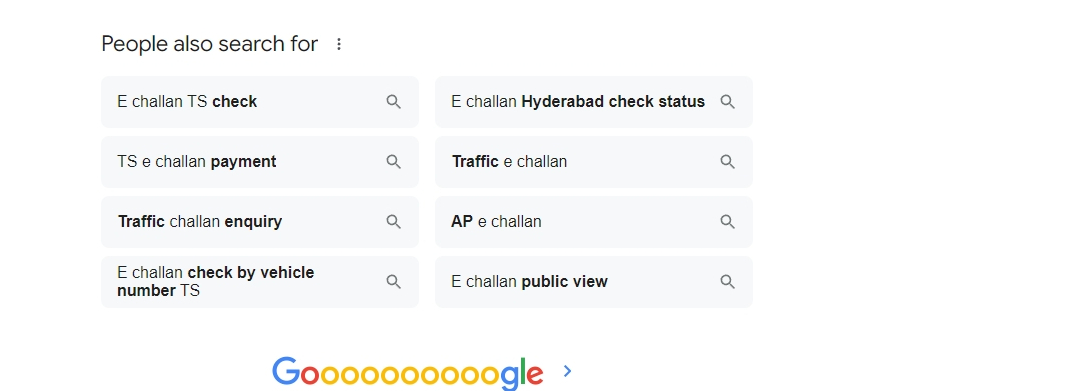Go to next results page using the blue chevron

(x=567, y=371)
